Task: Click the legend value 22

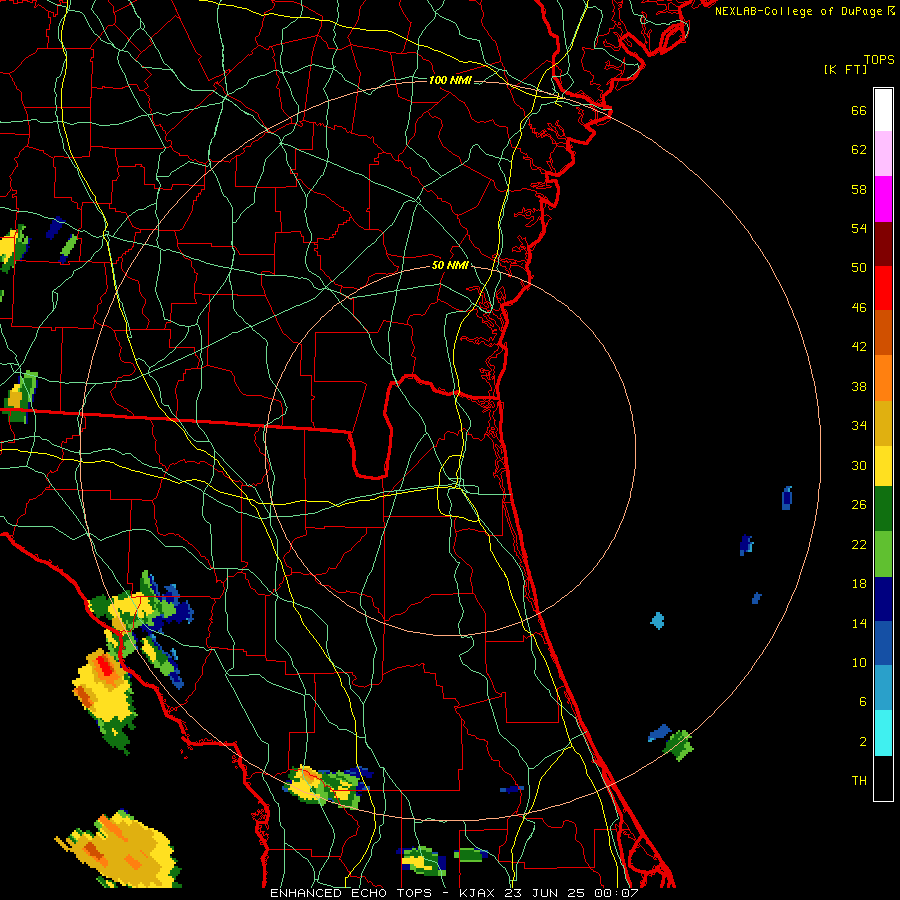Action: [859, 544]
